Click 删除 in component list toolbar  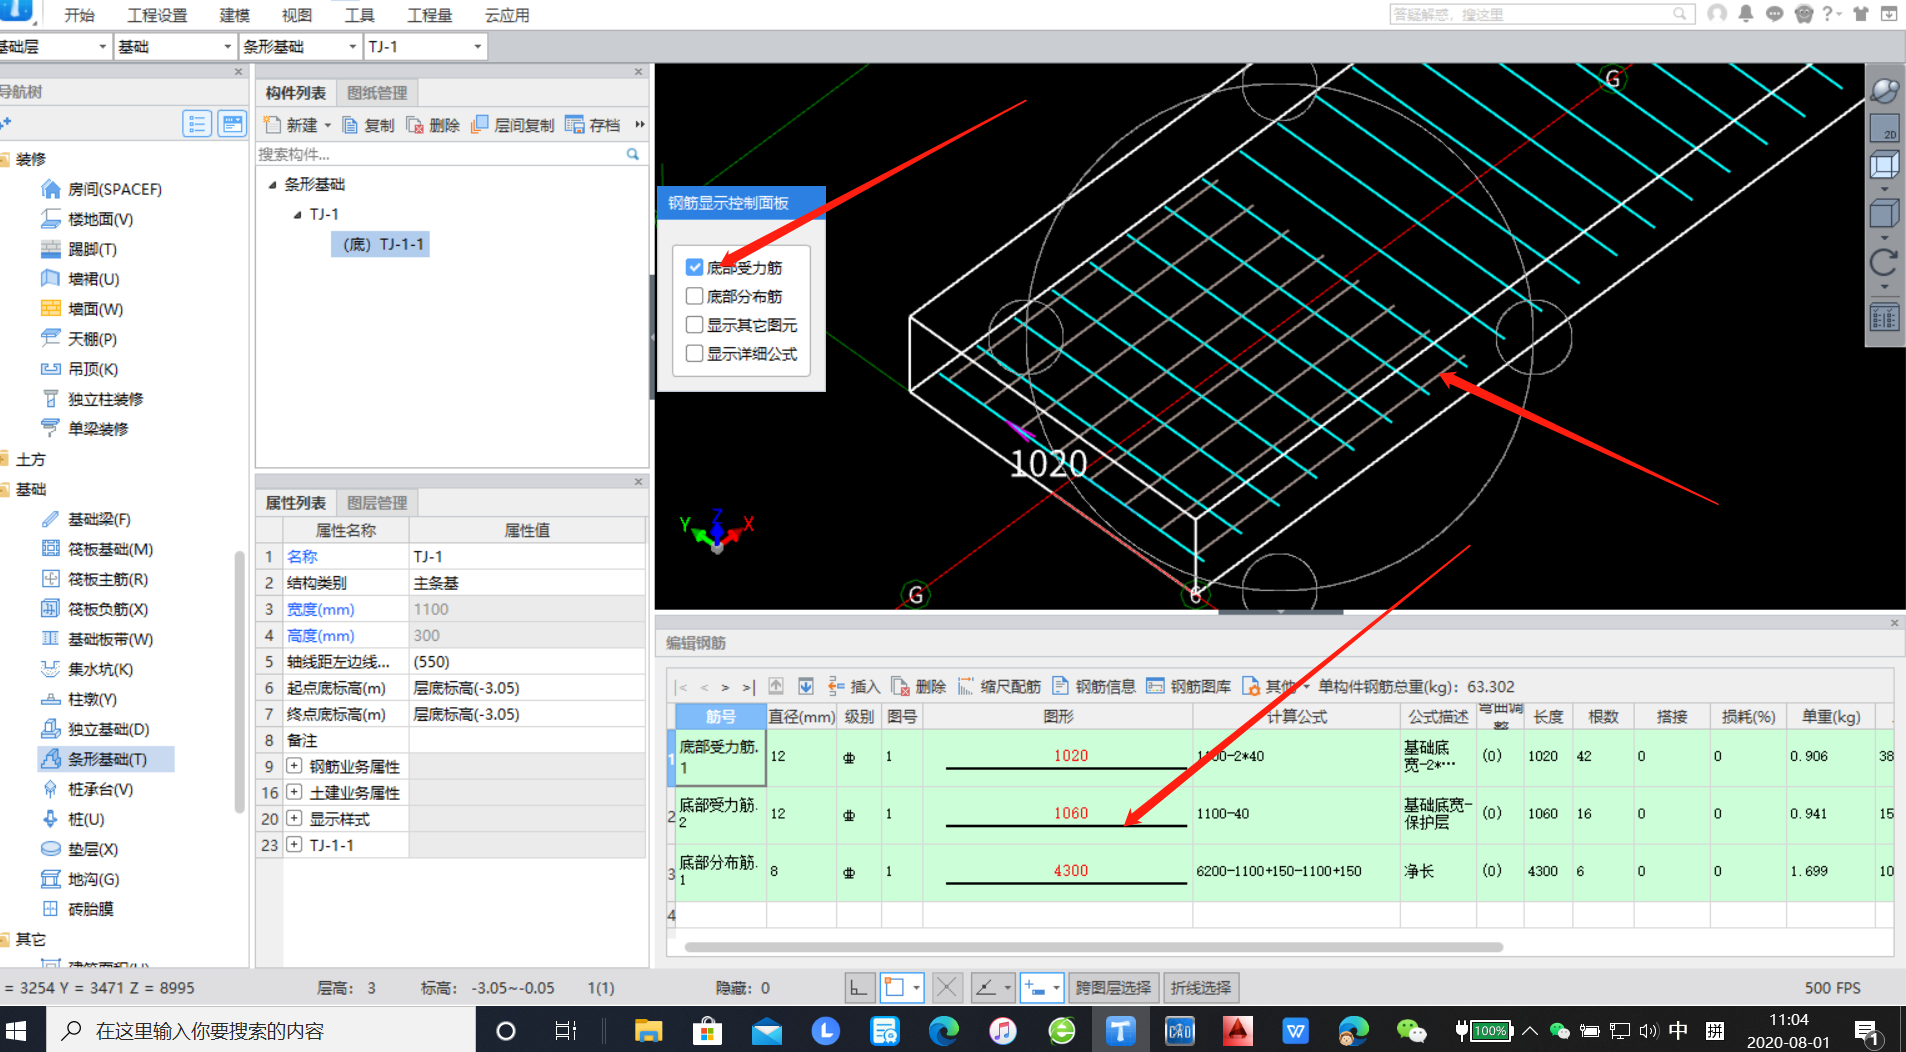pyautogui.click(x=433, y=125)
